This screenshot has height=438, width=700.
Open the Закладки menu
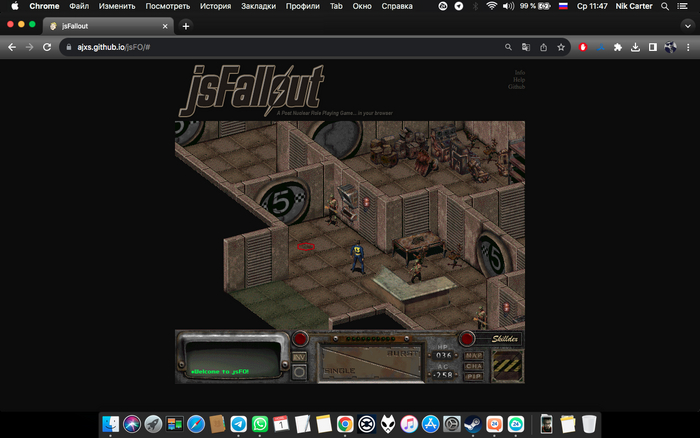[258, 6]
